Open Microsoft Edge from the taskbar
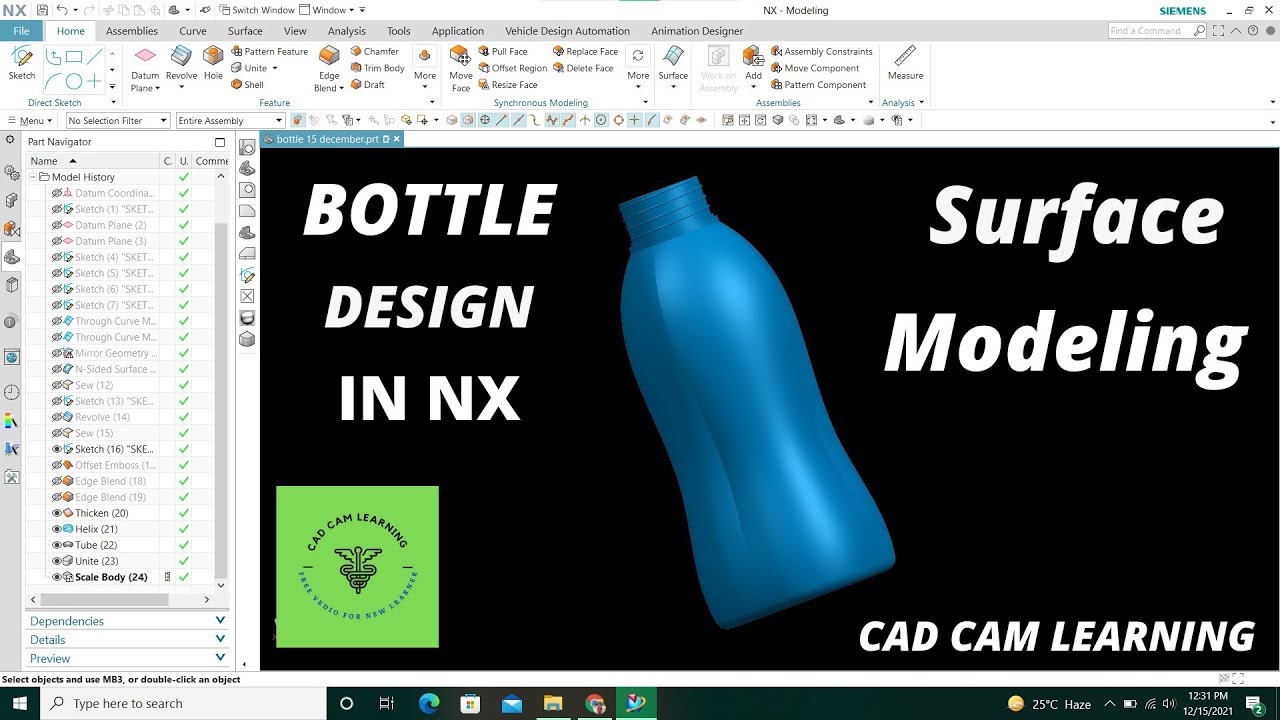1280x720 pixels. click(429, 704)
